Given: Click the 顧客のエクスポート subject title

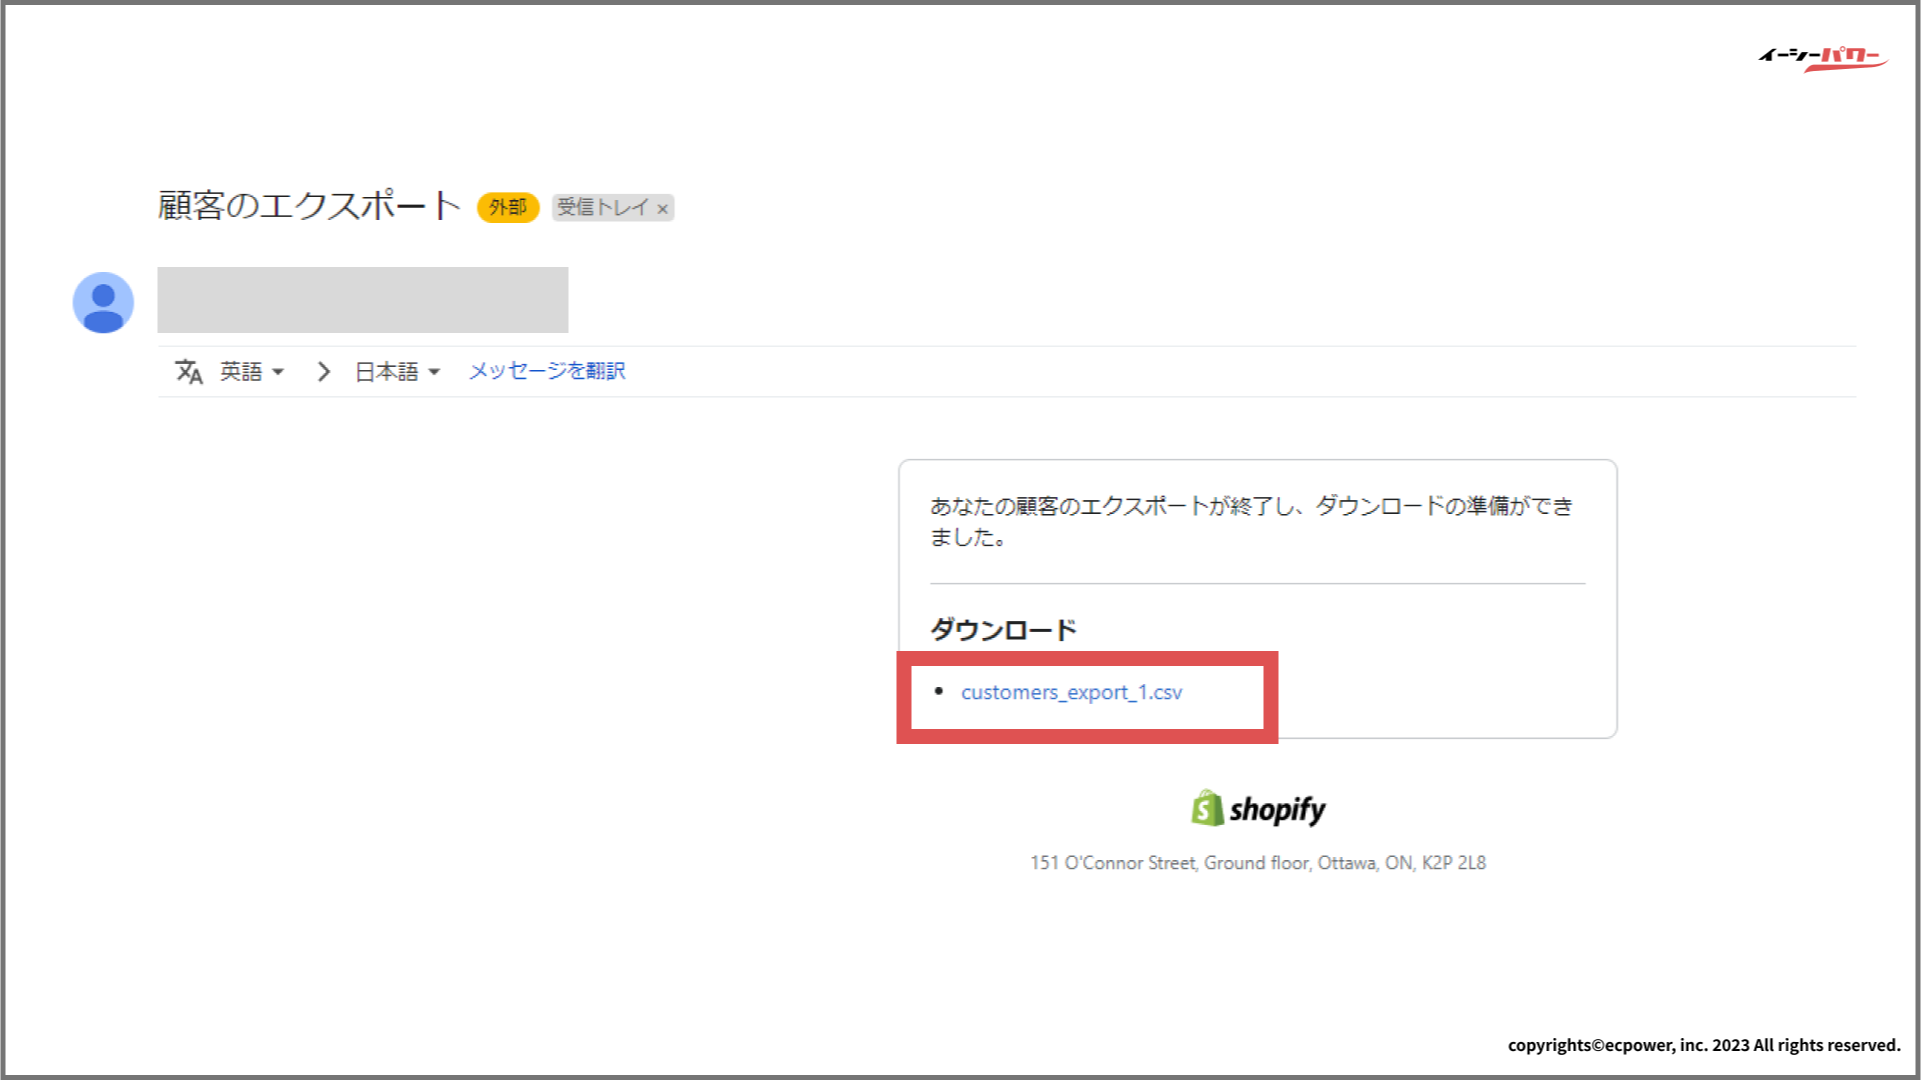Looking at the screenshot, I should click(x=309, y=206).
